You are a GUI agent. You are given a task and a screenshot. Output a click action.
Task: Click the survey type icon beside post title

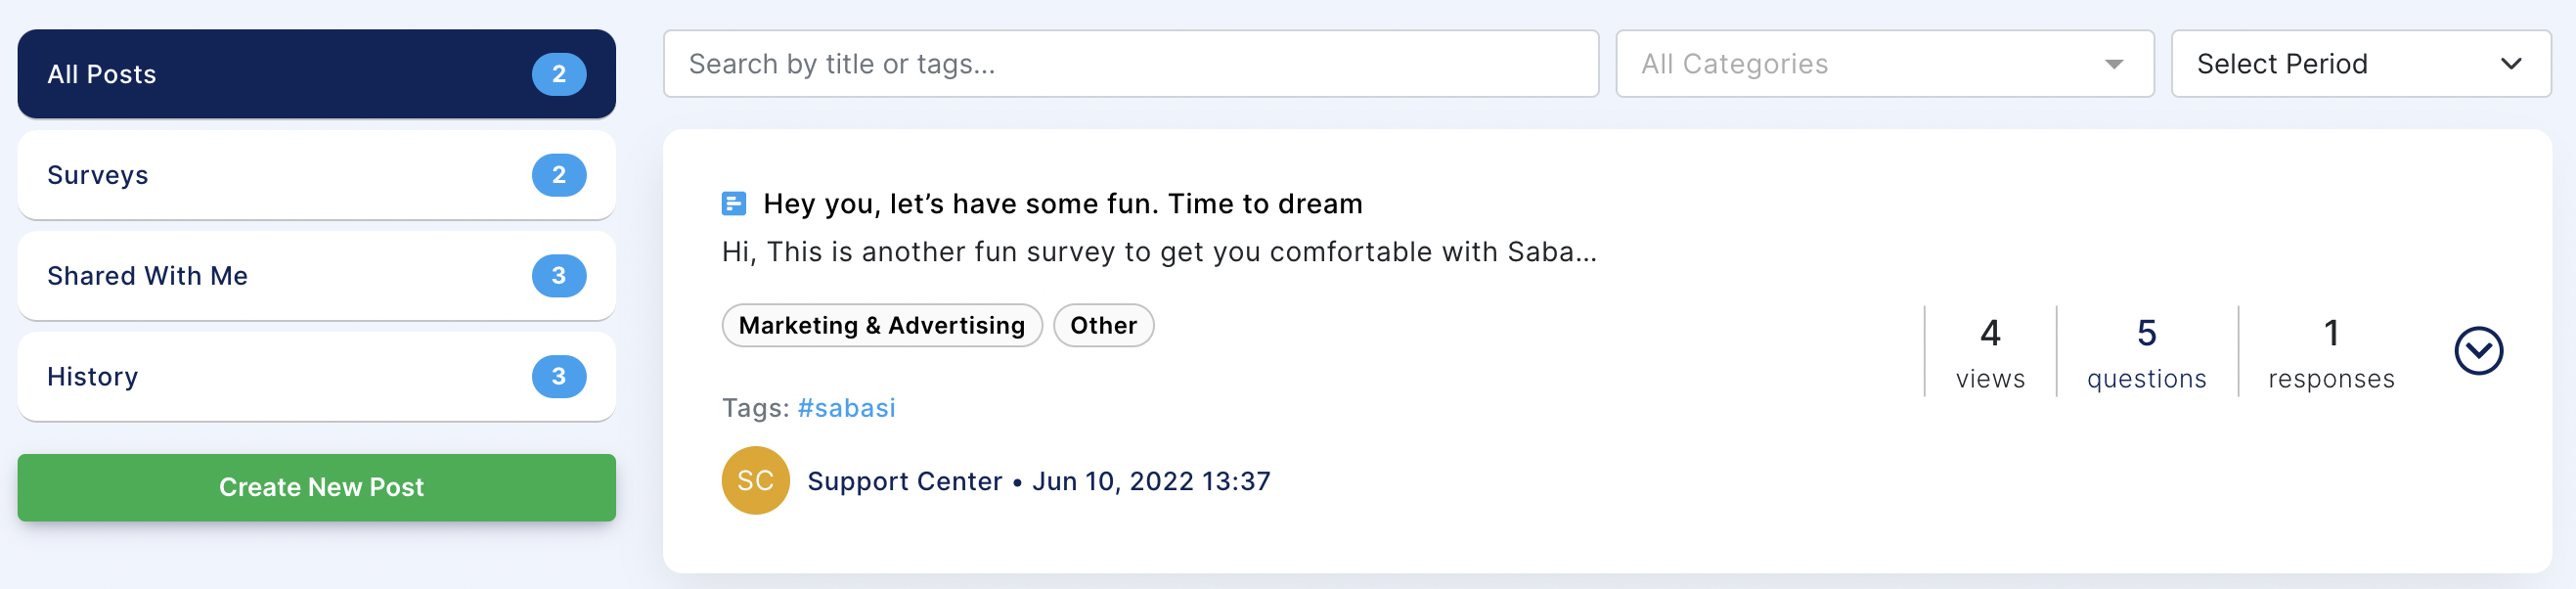[733, 204]
